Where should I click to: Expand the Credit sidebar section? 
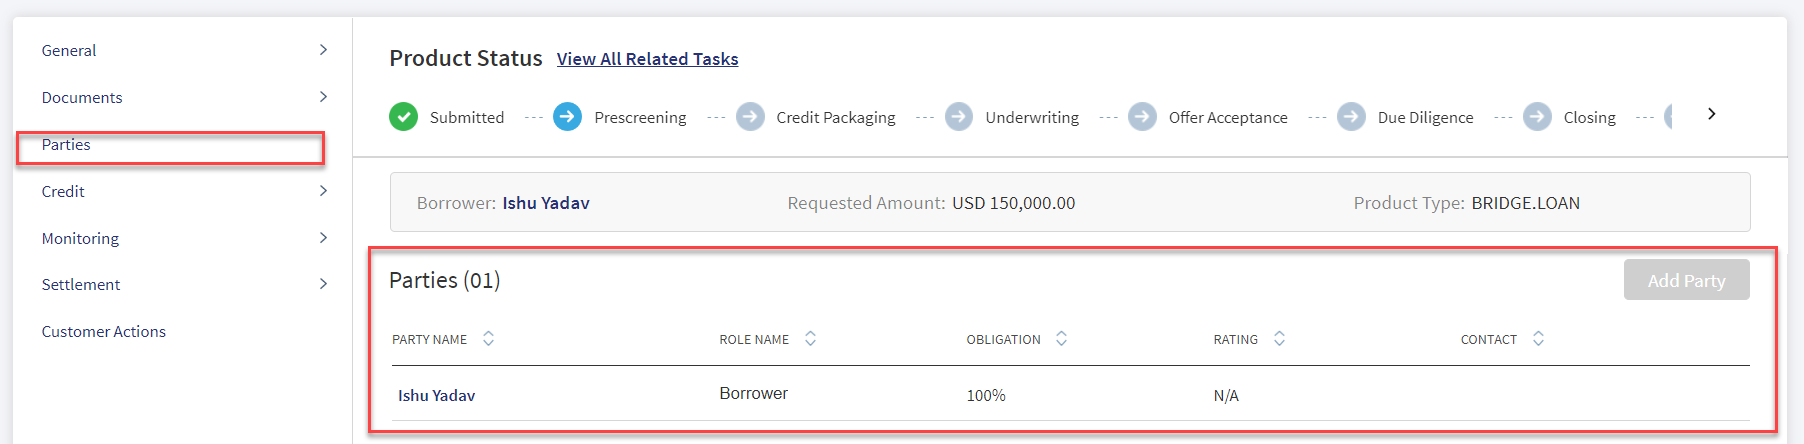coord(323,191)
